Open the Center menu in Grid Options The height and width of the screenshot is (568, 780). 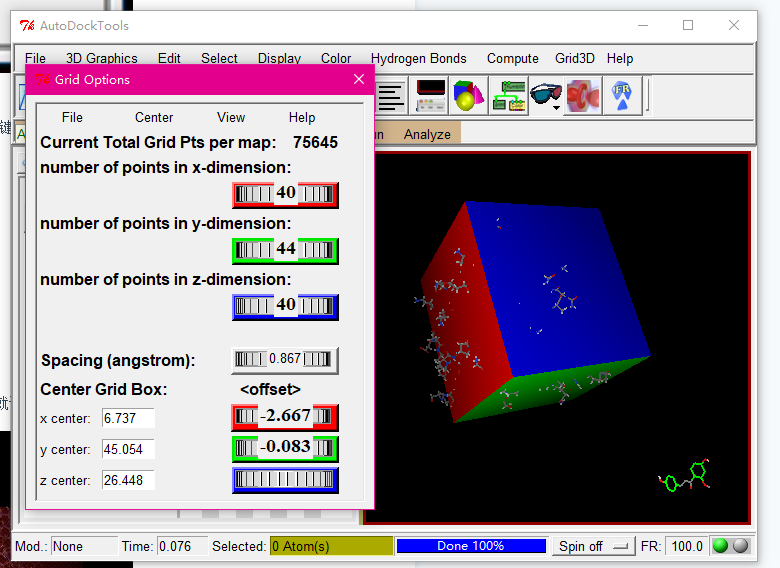click(154, 117)
